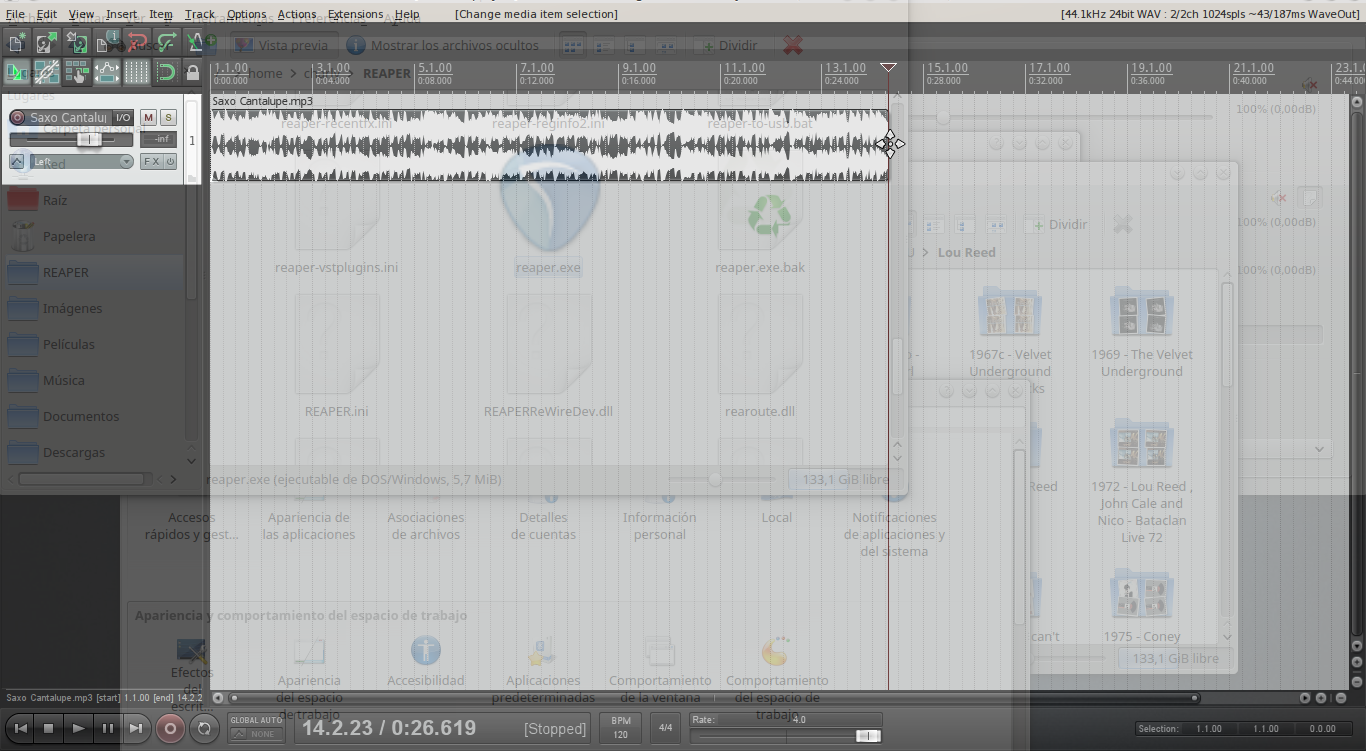The height and width of the screenshot is (751, 1366).
Task: Open the Actions menu
Action: tap(297, 14)
